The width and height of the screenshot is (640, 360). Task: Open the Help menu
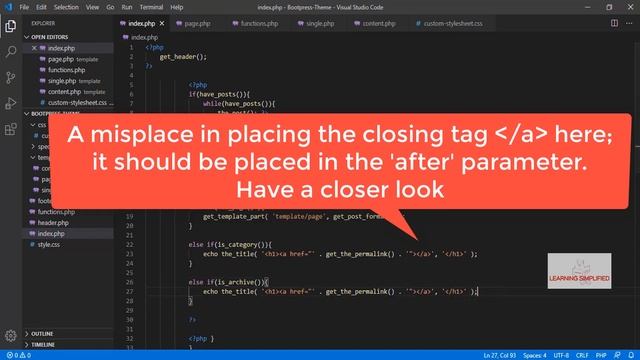[x=176, y=7]
